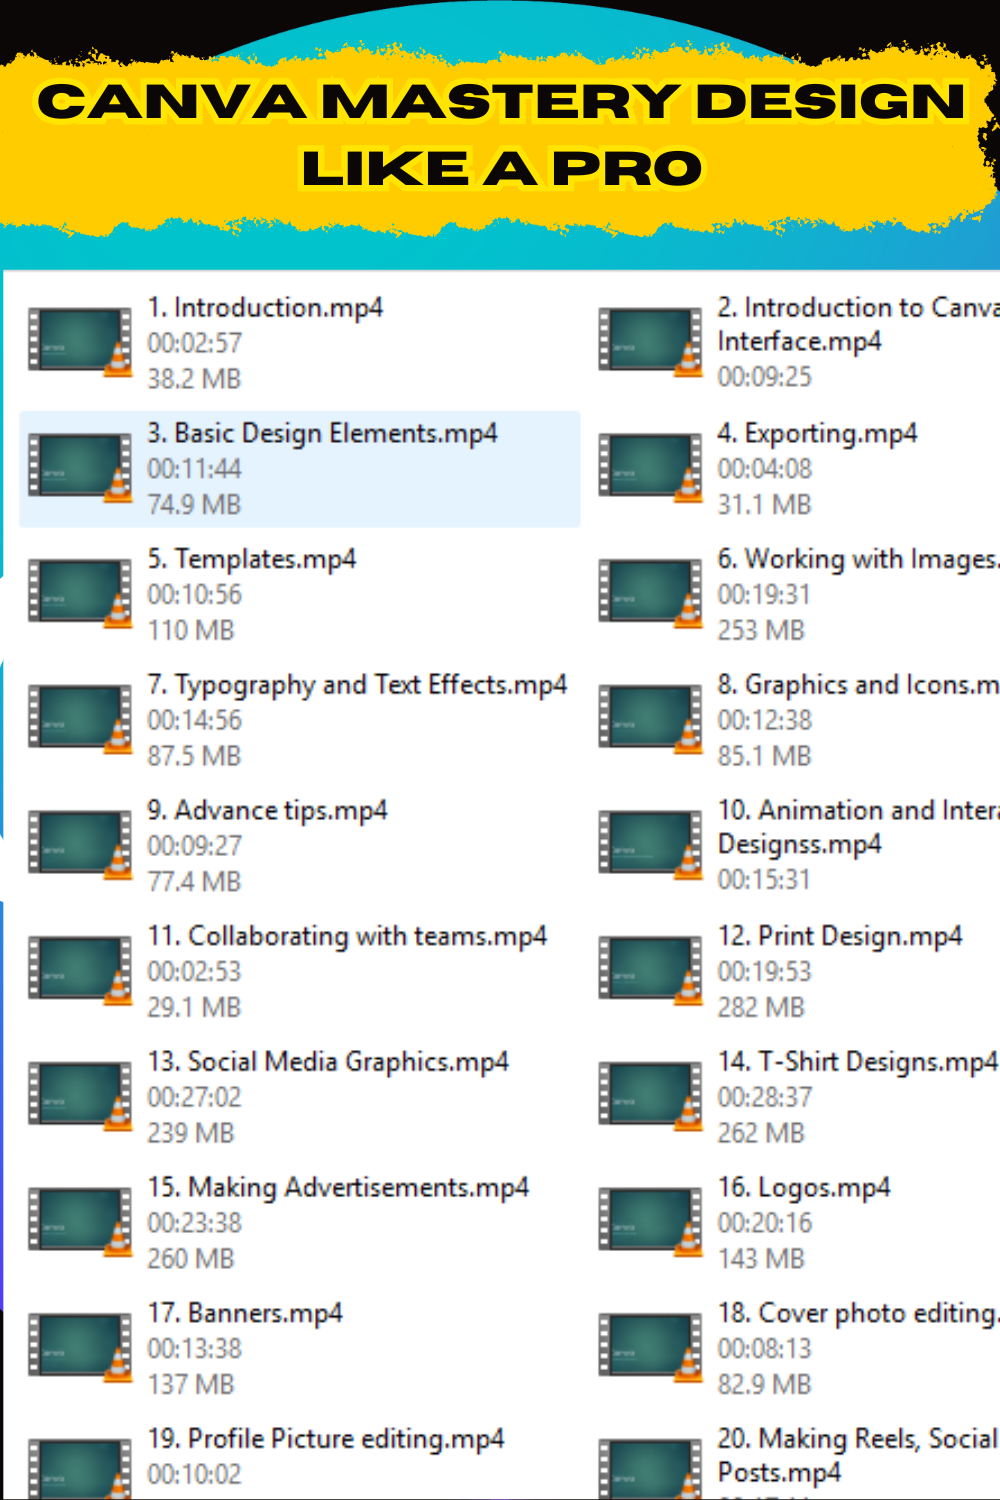Click the video icon for 1. Introduction.mp4
Screen dimensions: 1000x1500
80,342
